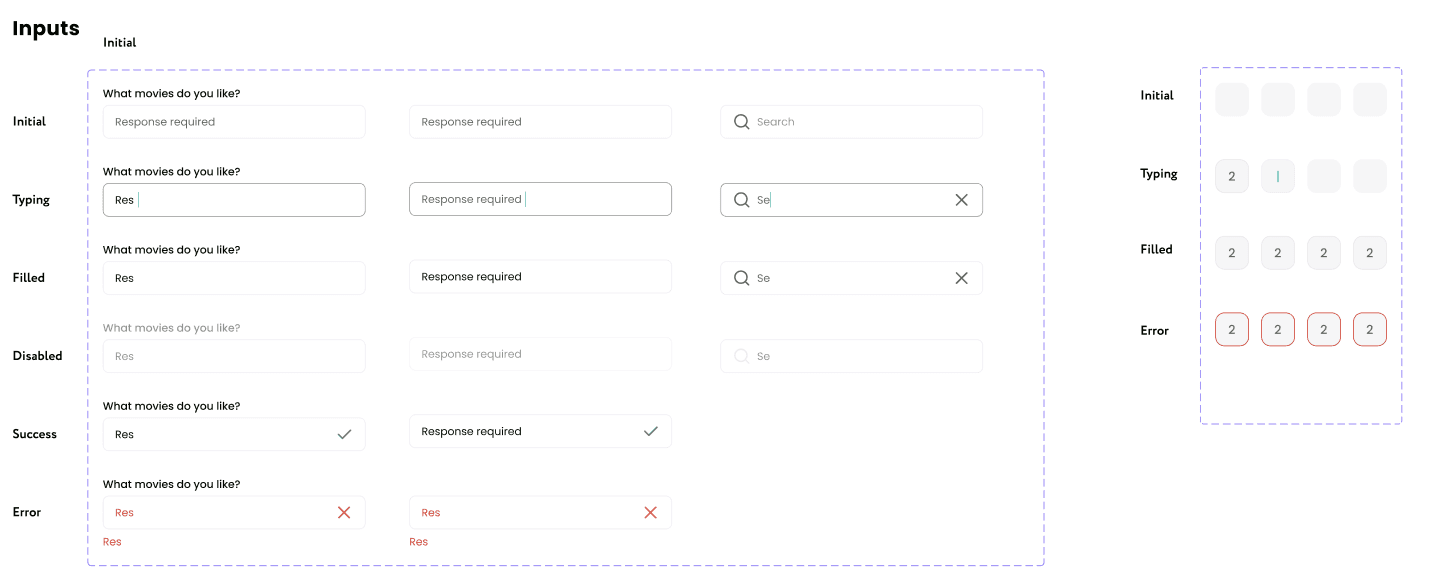Click the last empty code box in Typing row
This screenshot has height=586, width=1430.
coord(1370,176)
